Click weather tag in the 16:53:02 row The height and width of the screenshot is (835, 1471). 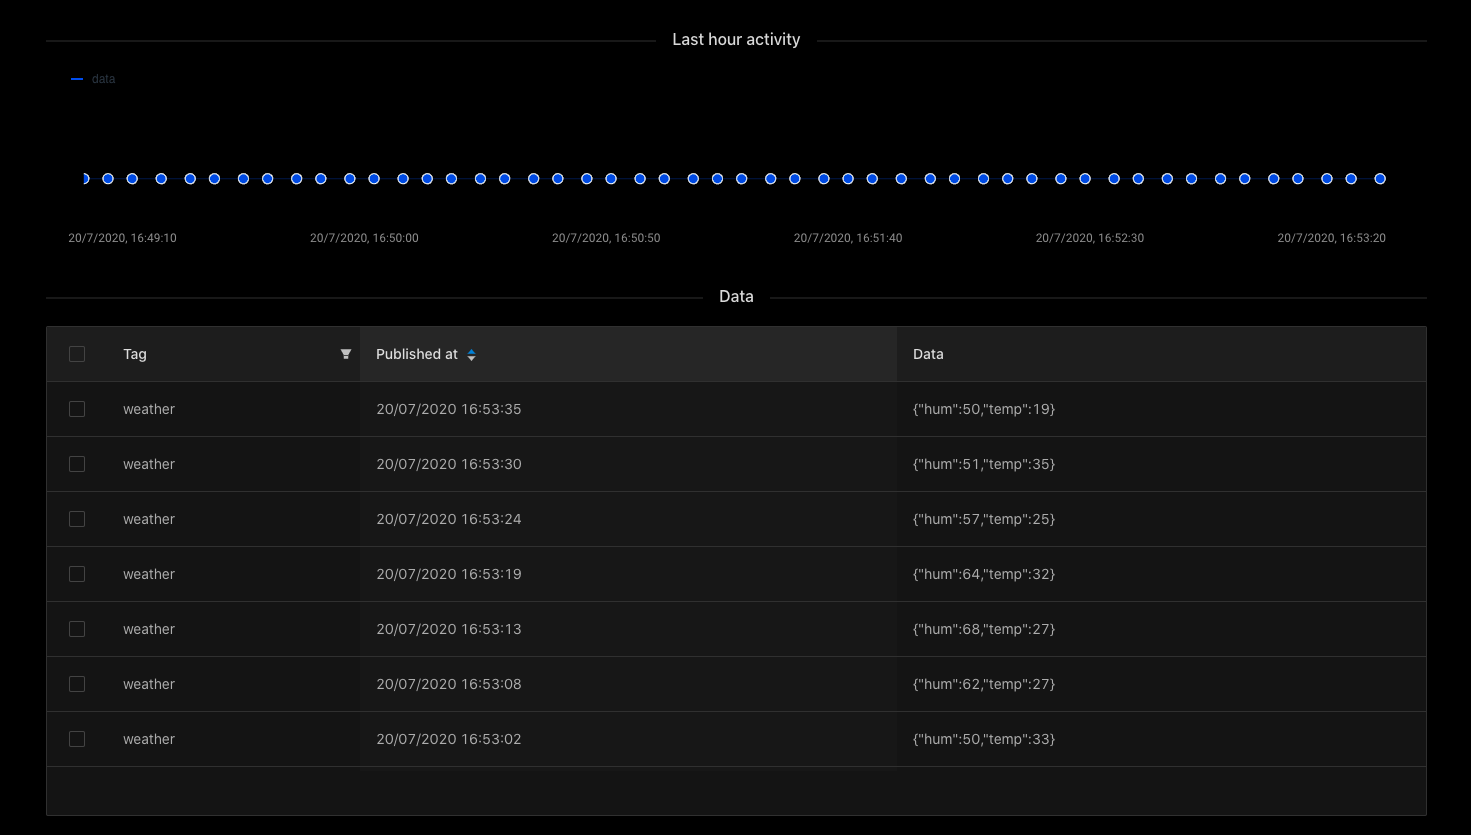click(x=149, y=739)
